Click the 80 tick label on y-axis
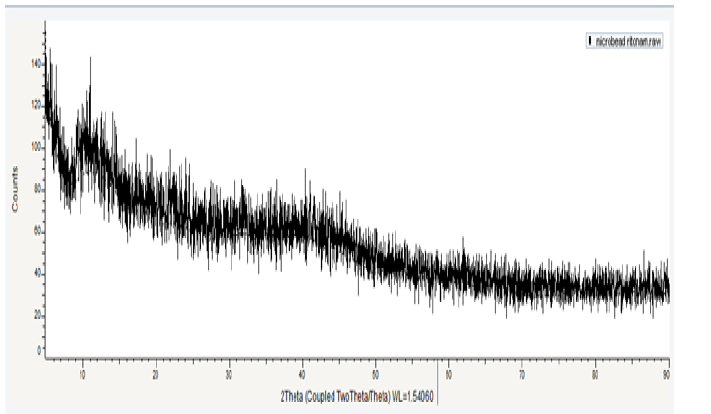Image resolution: width=711 pixels, height=414 pixels. tap(37, 188)
